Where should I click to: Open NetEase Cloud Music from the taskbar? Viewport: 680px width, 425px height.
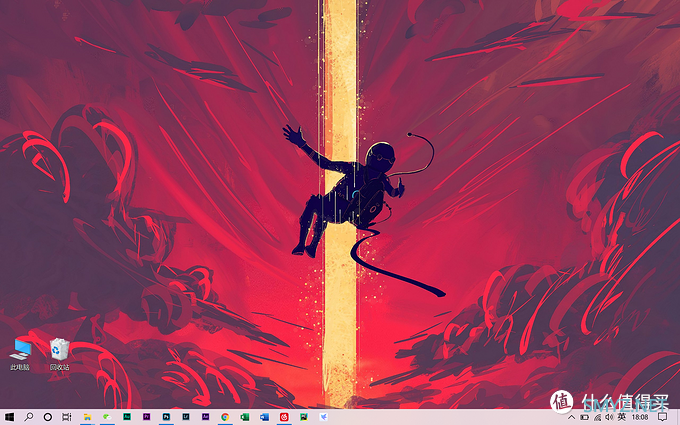[284, 417]
